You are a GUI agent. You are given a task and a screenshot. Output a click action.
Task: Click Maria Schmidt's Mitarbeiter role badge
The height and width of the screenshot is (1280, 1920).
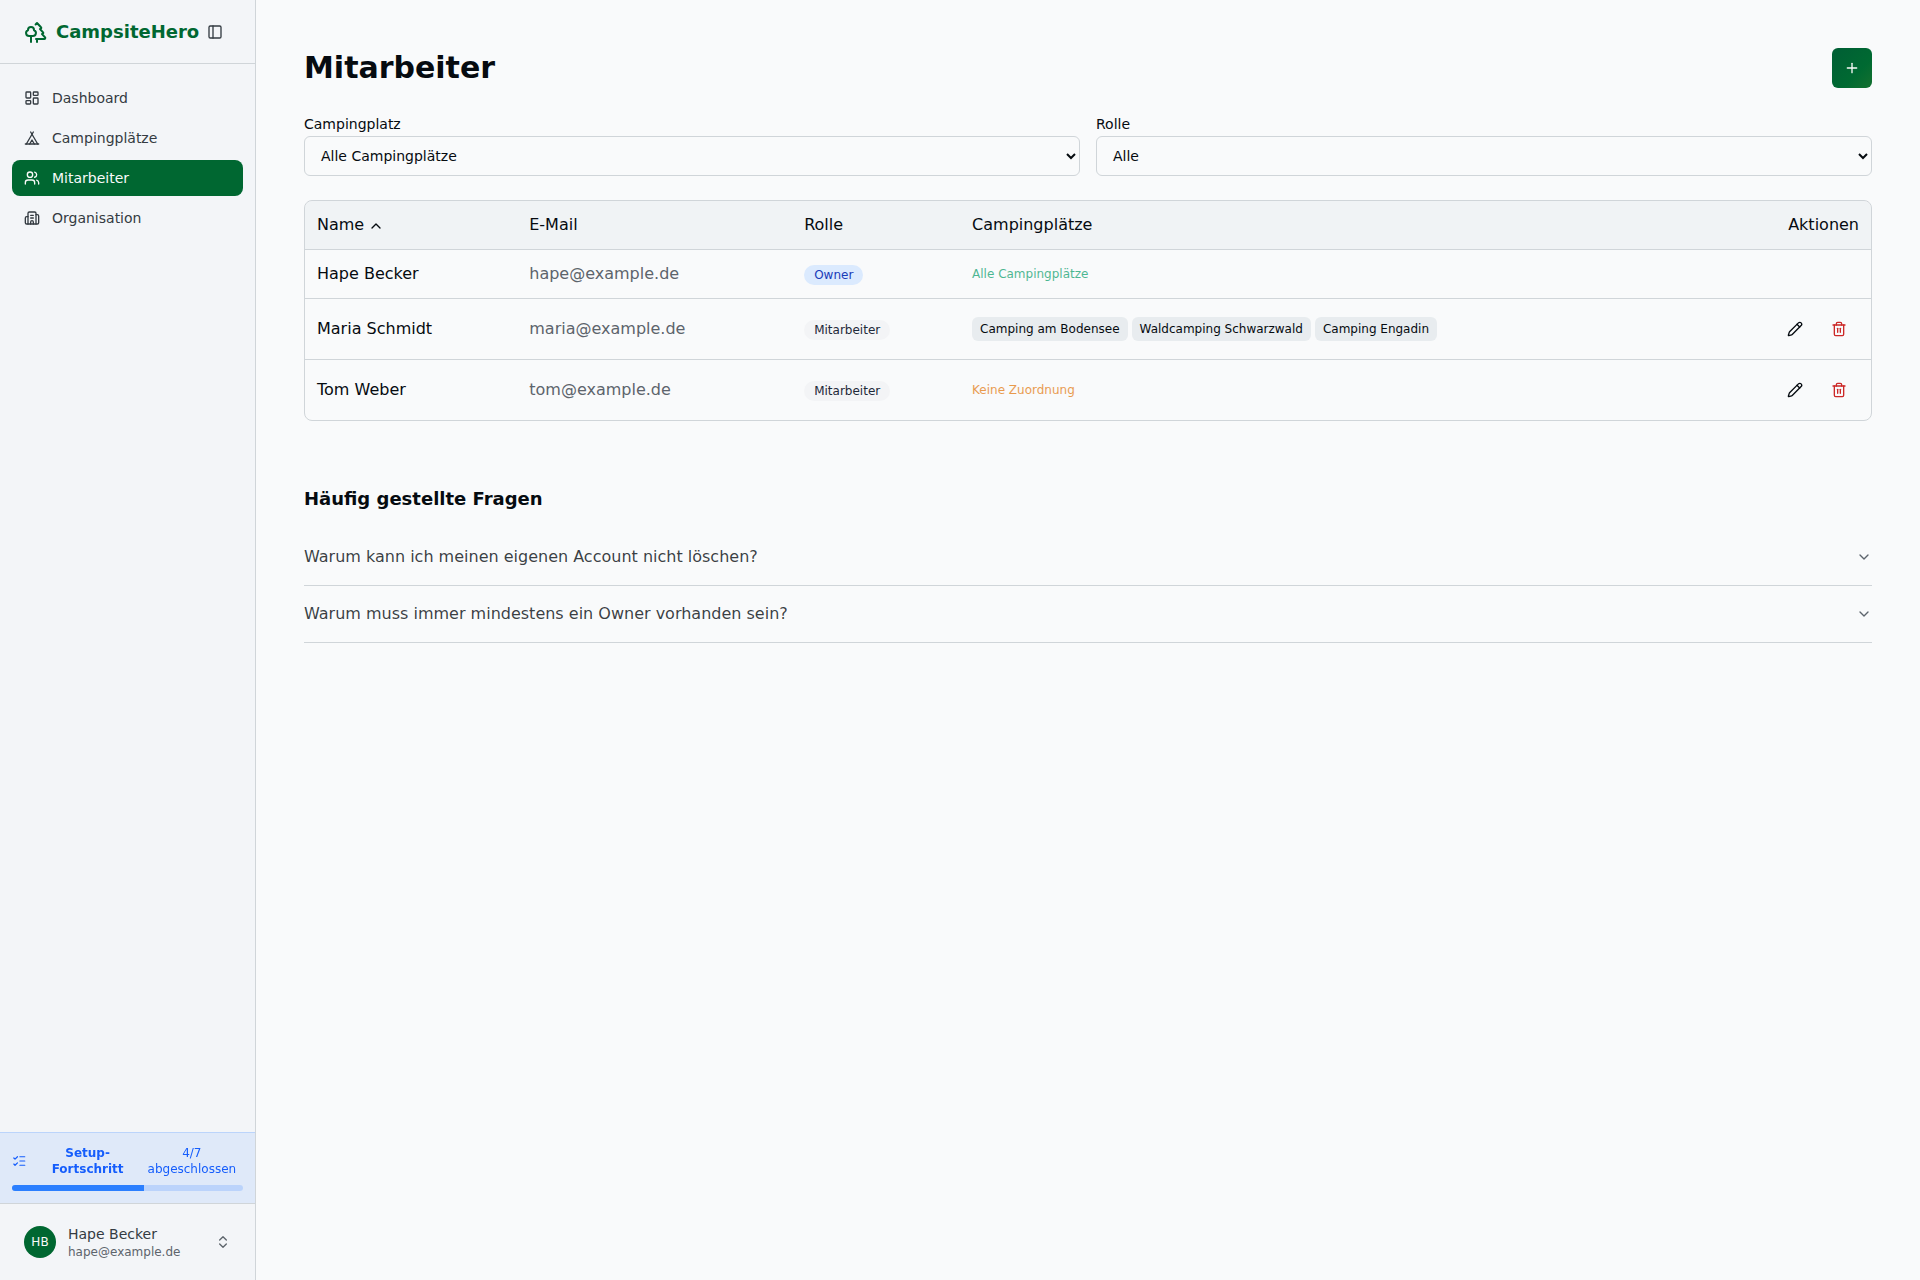click(x=847, y=330)
